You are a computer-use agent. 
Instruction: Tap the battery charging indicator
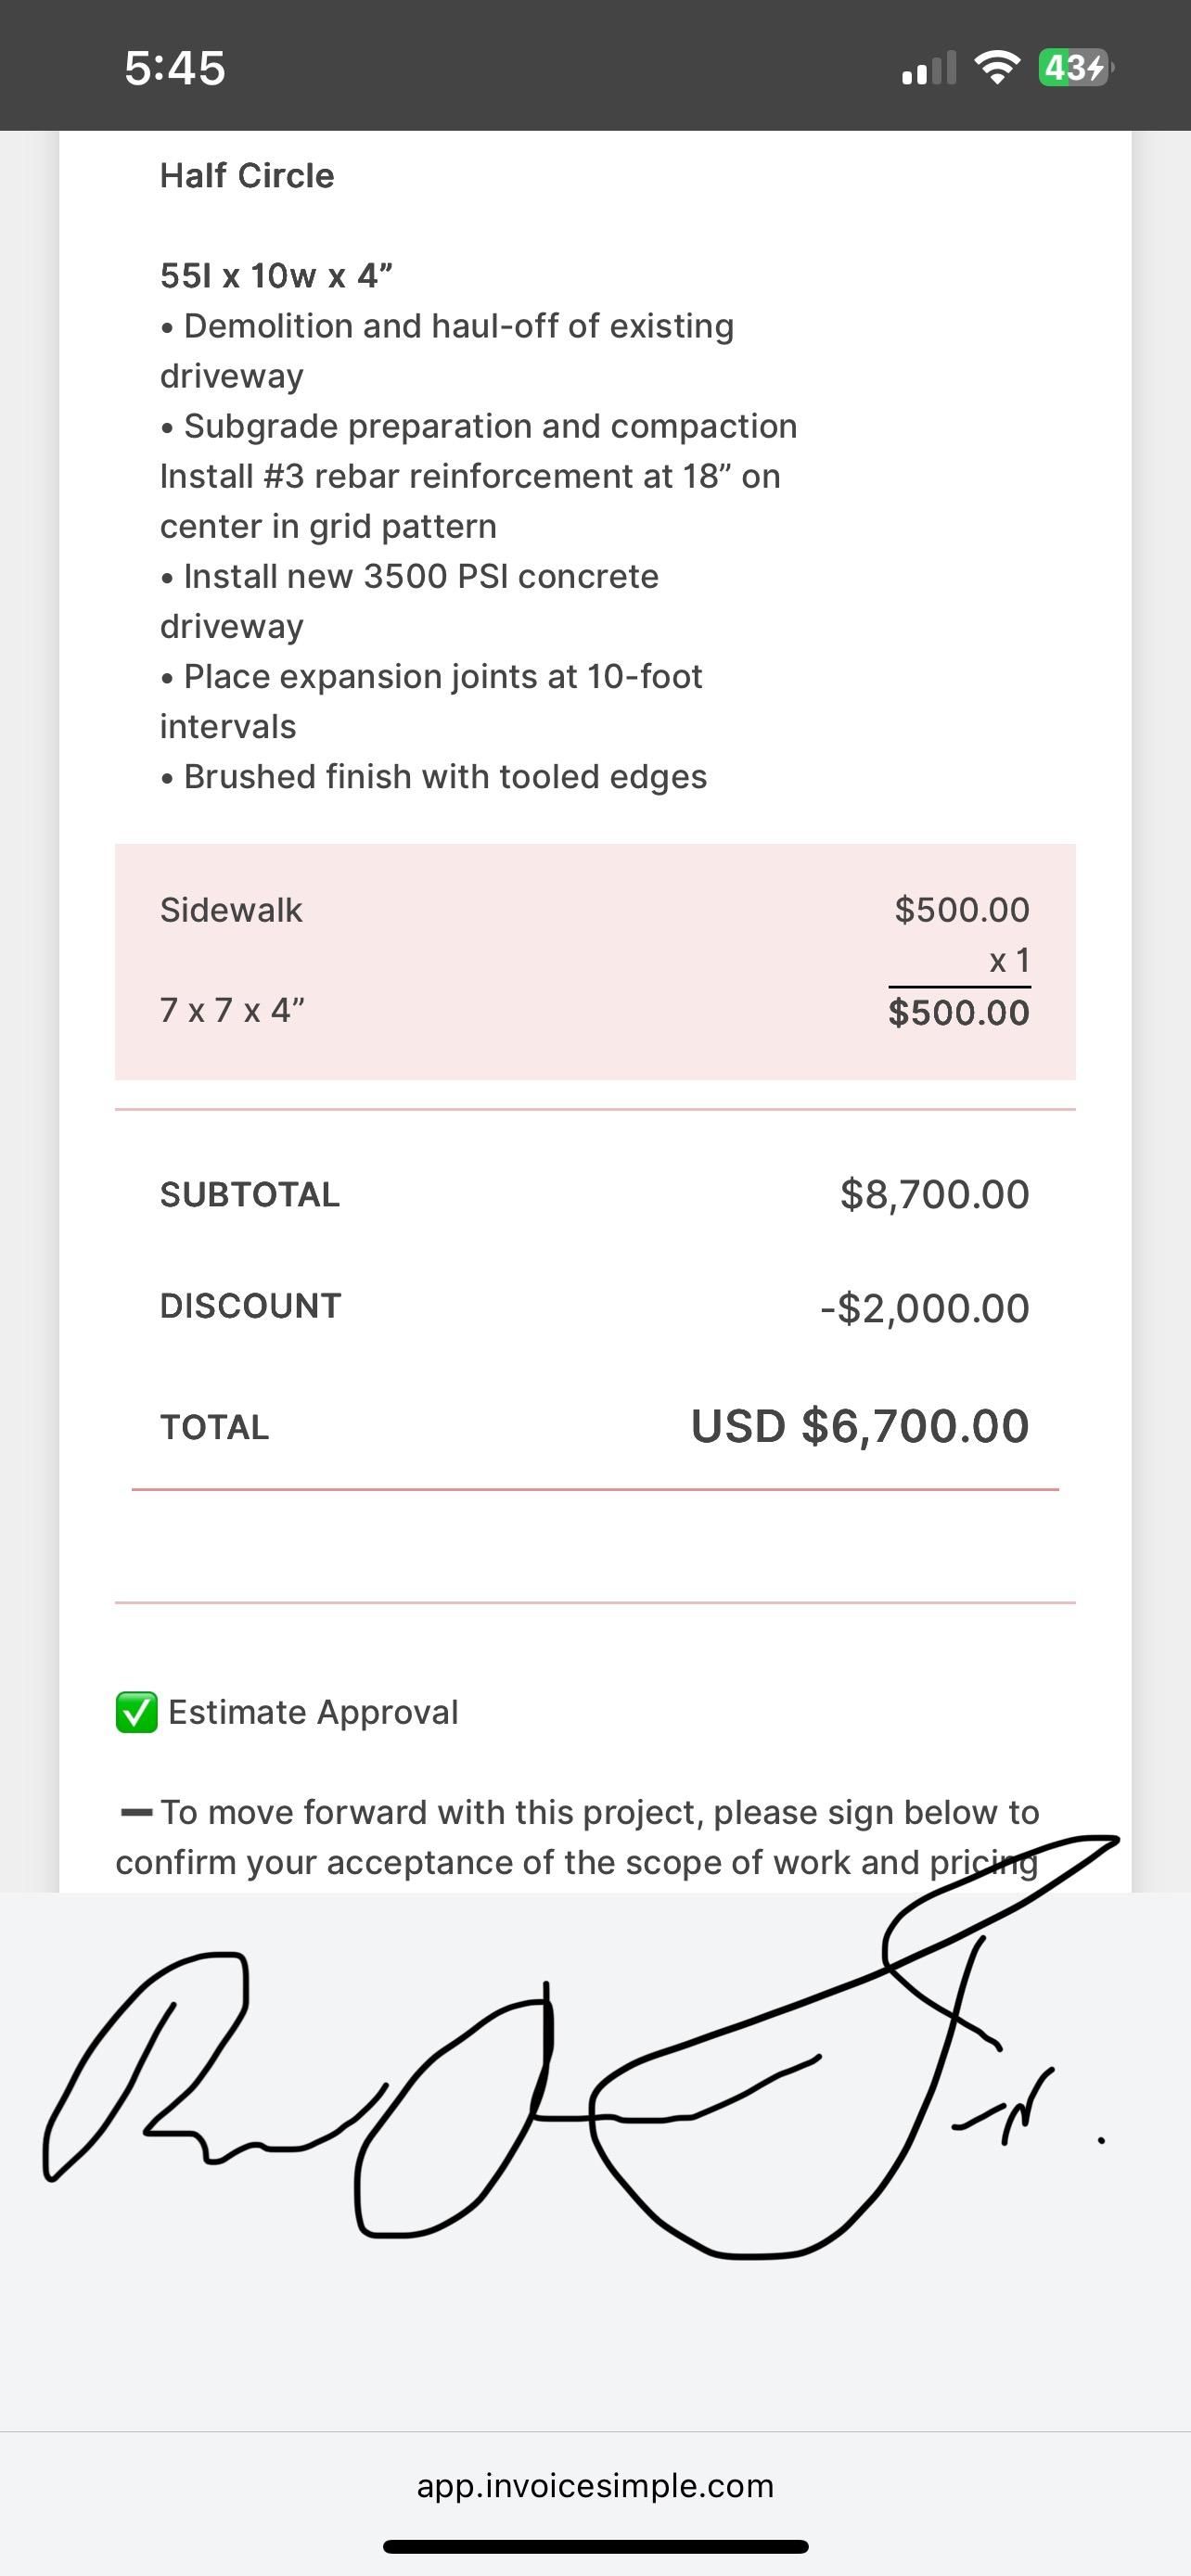[1075, 68]
